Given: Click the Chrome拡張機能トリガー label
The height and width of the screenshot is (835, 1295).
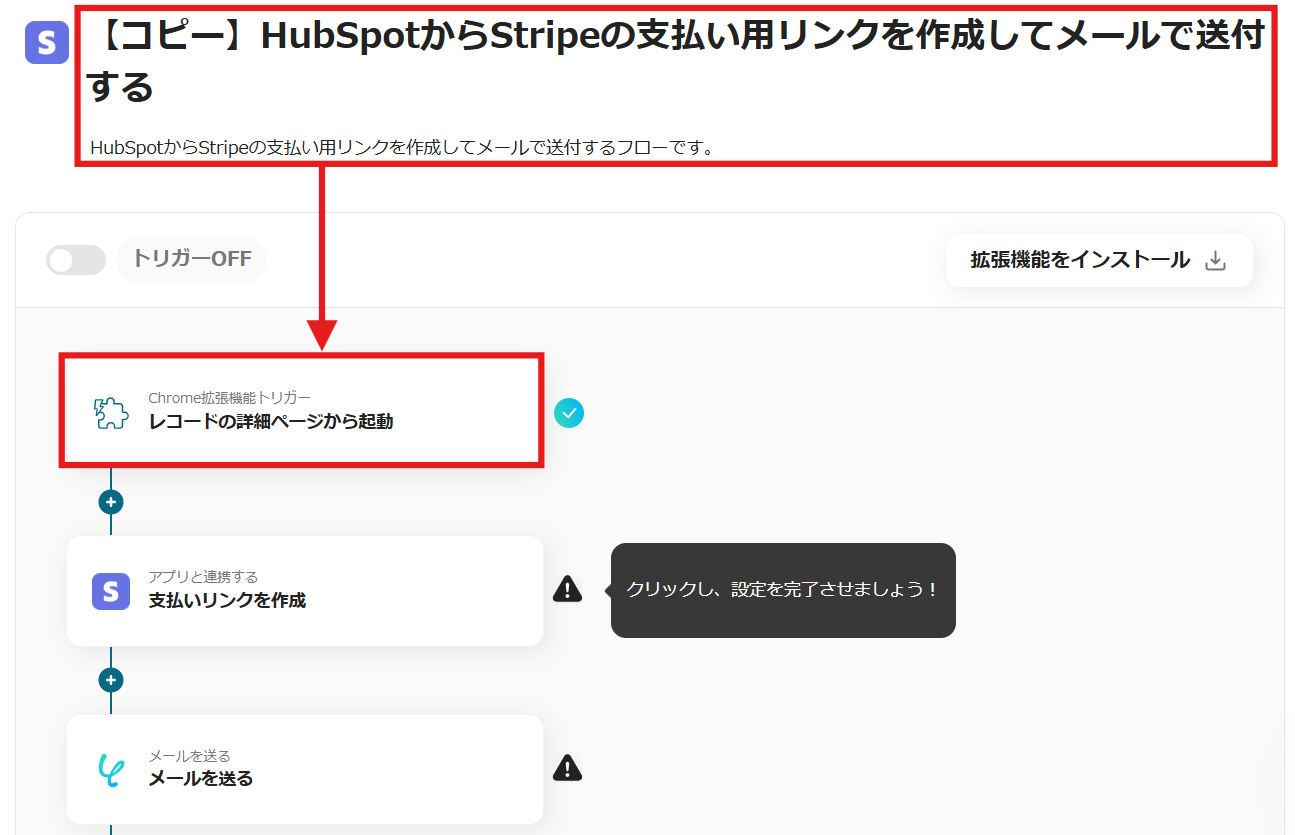Looking at the screenshot, I should tap(229, 398).
